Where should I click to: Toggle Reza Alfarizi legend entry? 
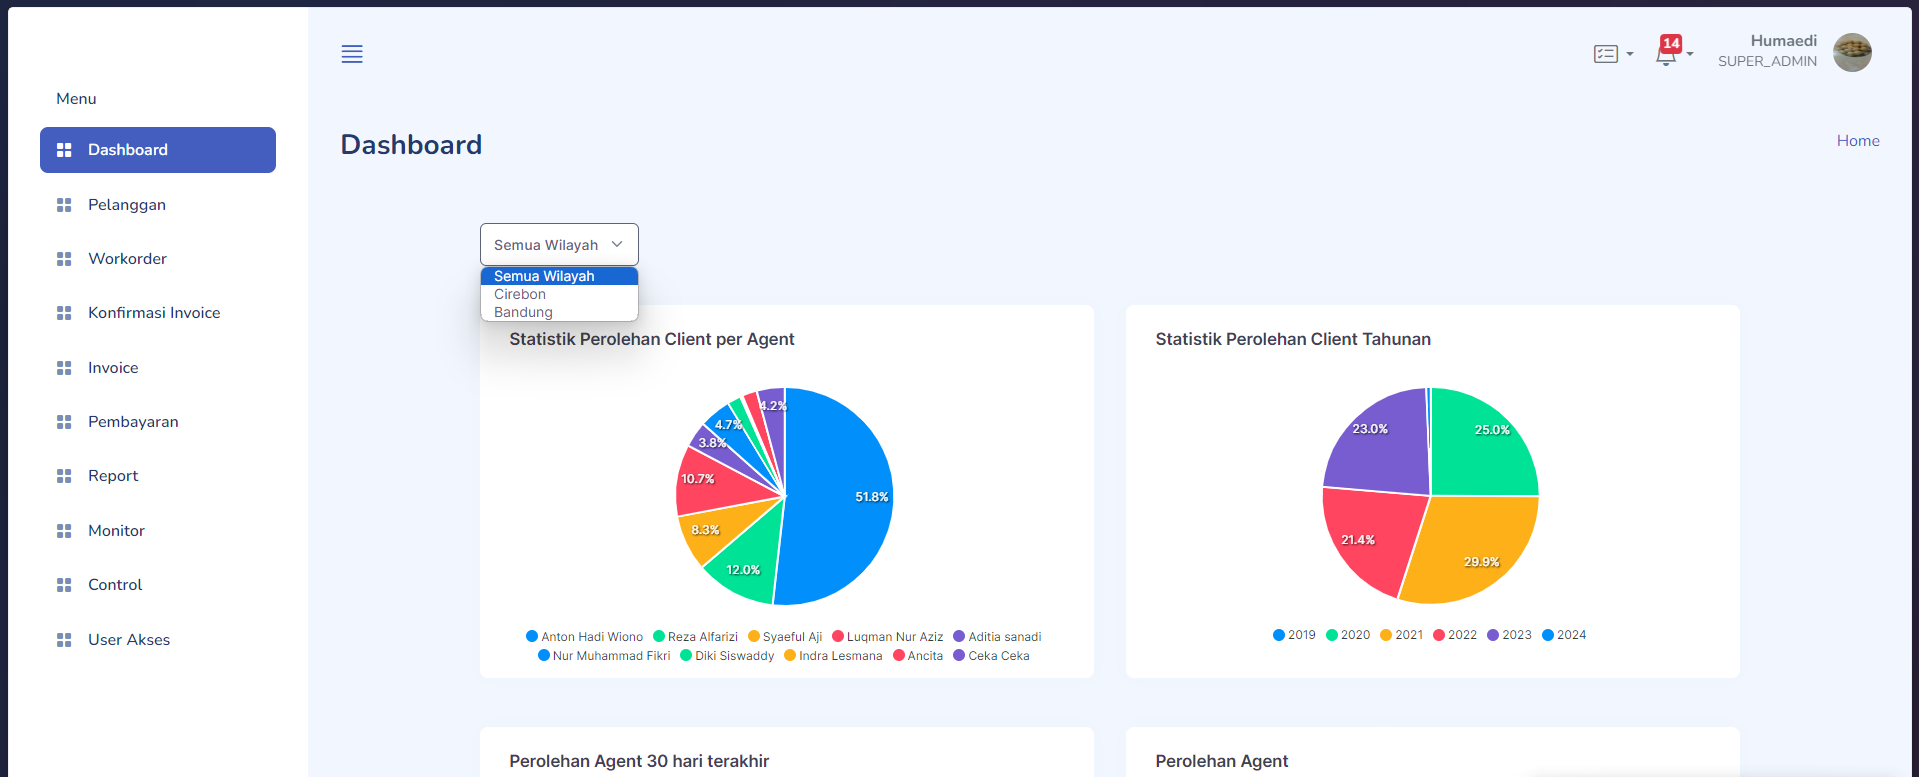tap(696, 637)
